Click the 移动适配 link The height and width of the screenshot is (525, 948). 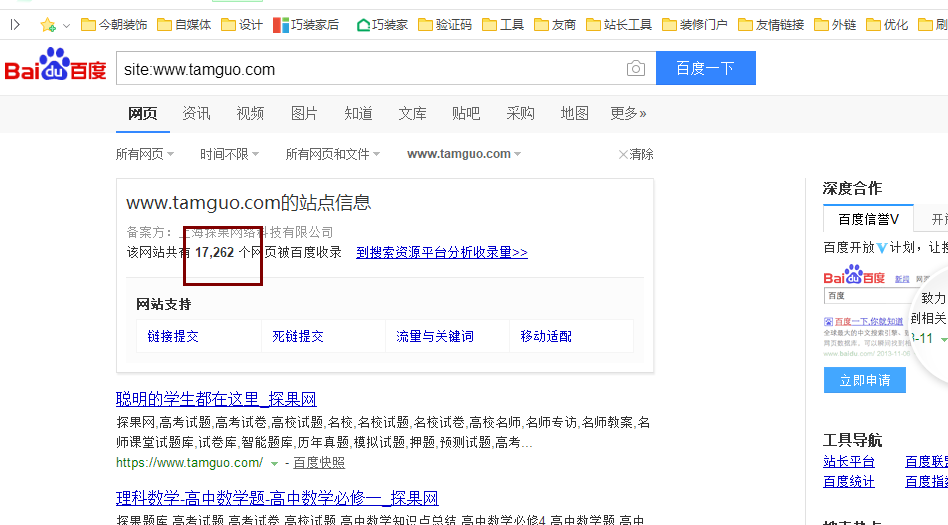click(x=546, y=336)
